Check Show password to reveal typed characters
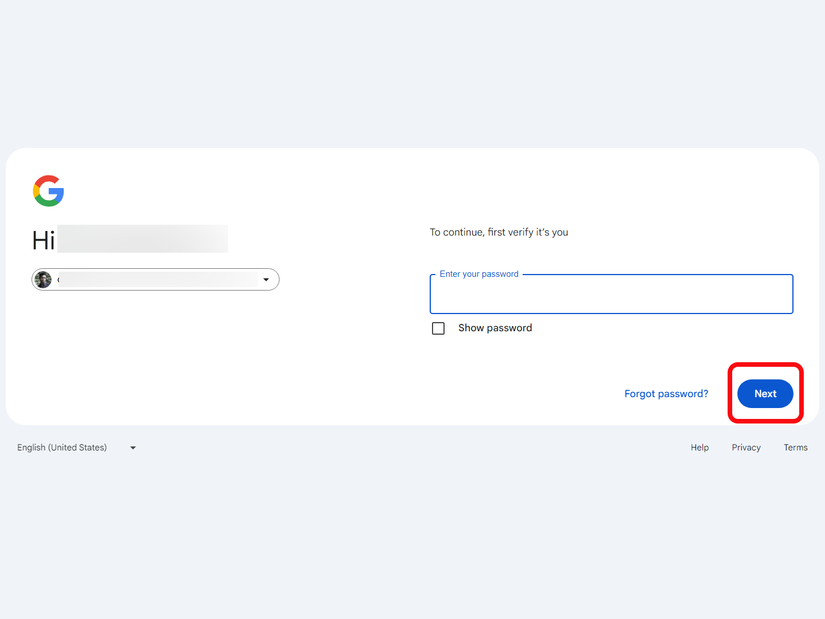 (438, 327)
